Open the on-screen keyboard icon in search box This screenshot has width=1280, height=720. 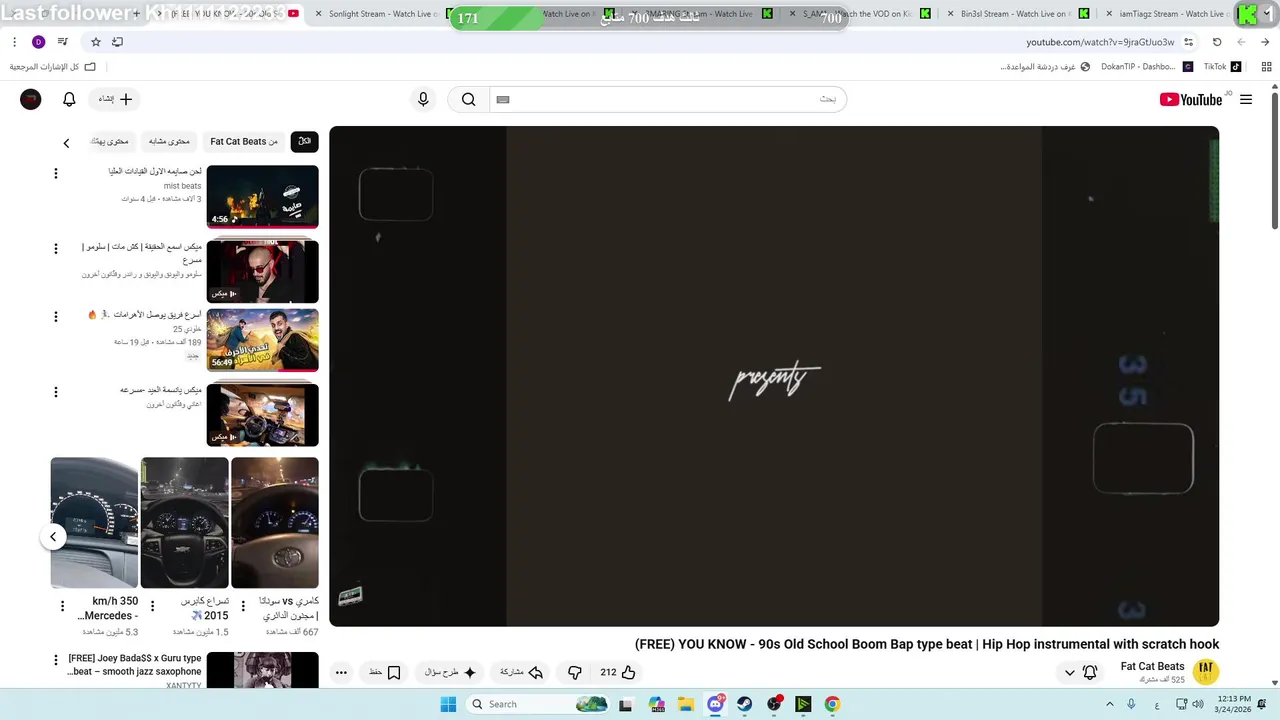point(503,99)
